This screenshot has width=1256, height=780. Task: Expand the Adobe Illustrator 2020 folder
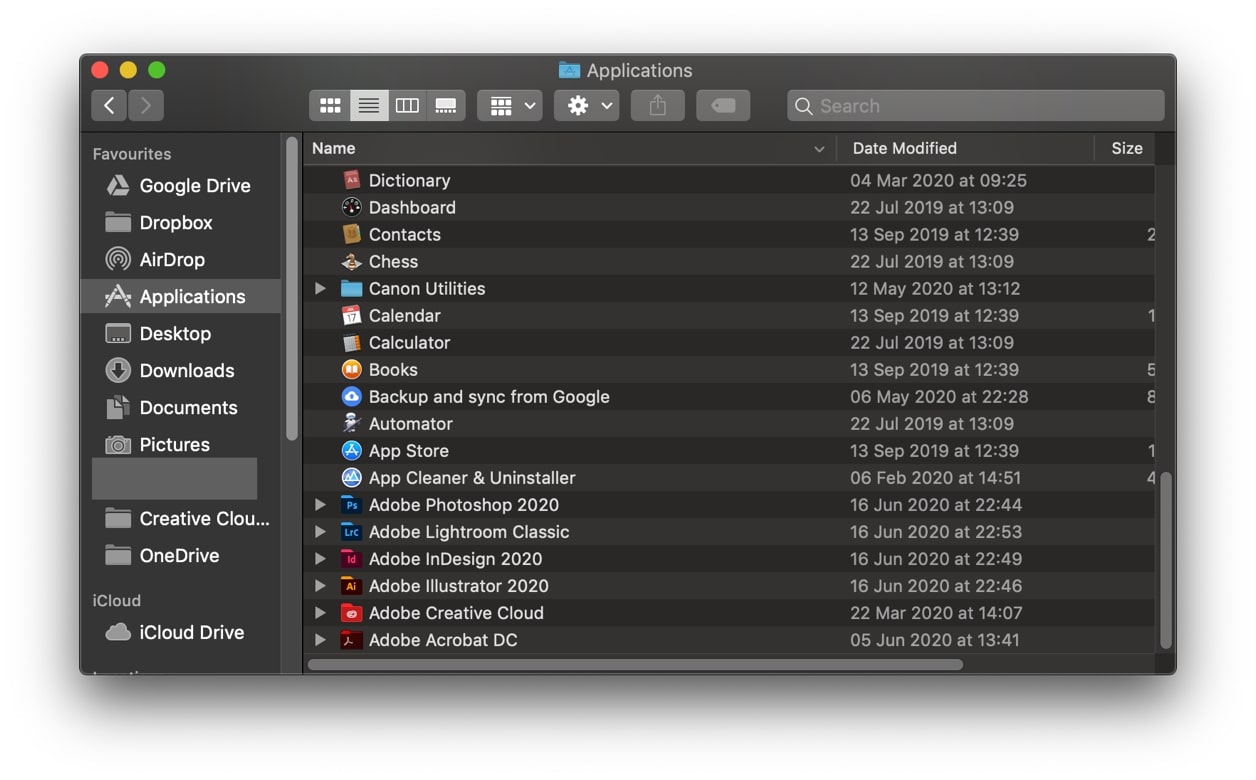(x=320, y=585)
